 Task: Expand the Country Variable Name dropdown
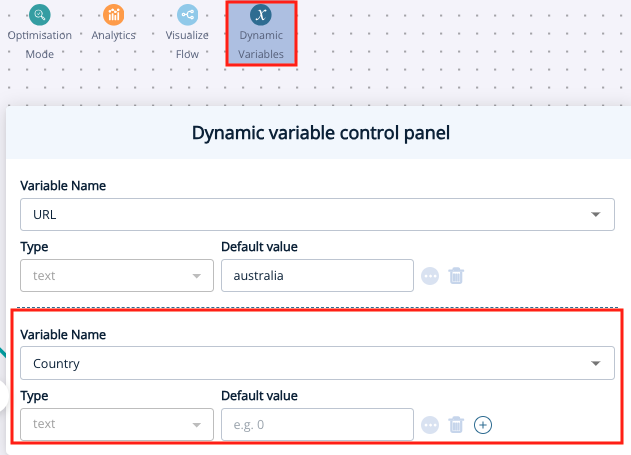coord(317,363)
